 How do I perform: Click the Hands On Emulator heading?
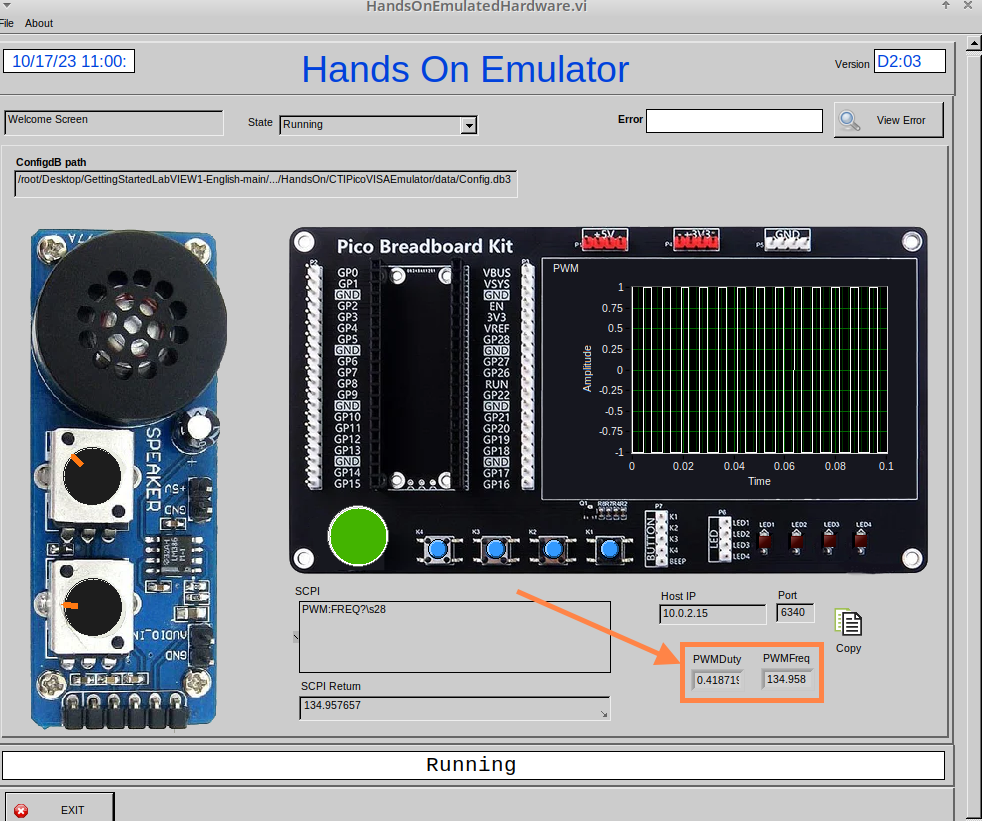click(465, 70)
